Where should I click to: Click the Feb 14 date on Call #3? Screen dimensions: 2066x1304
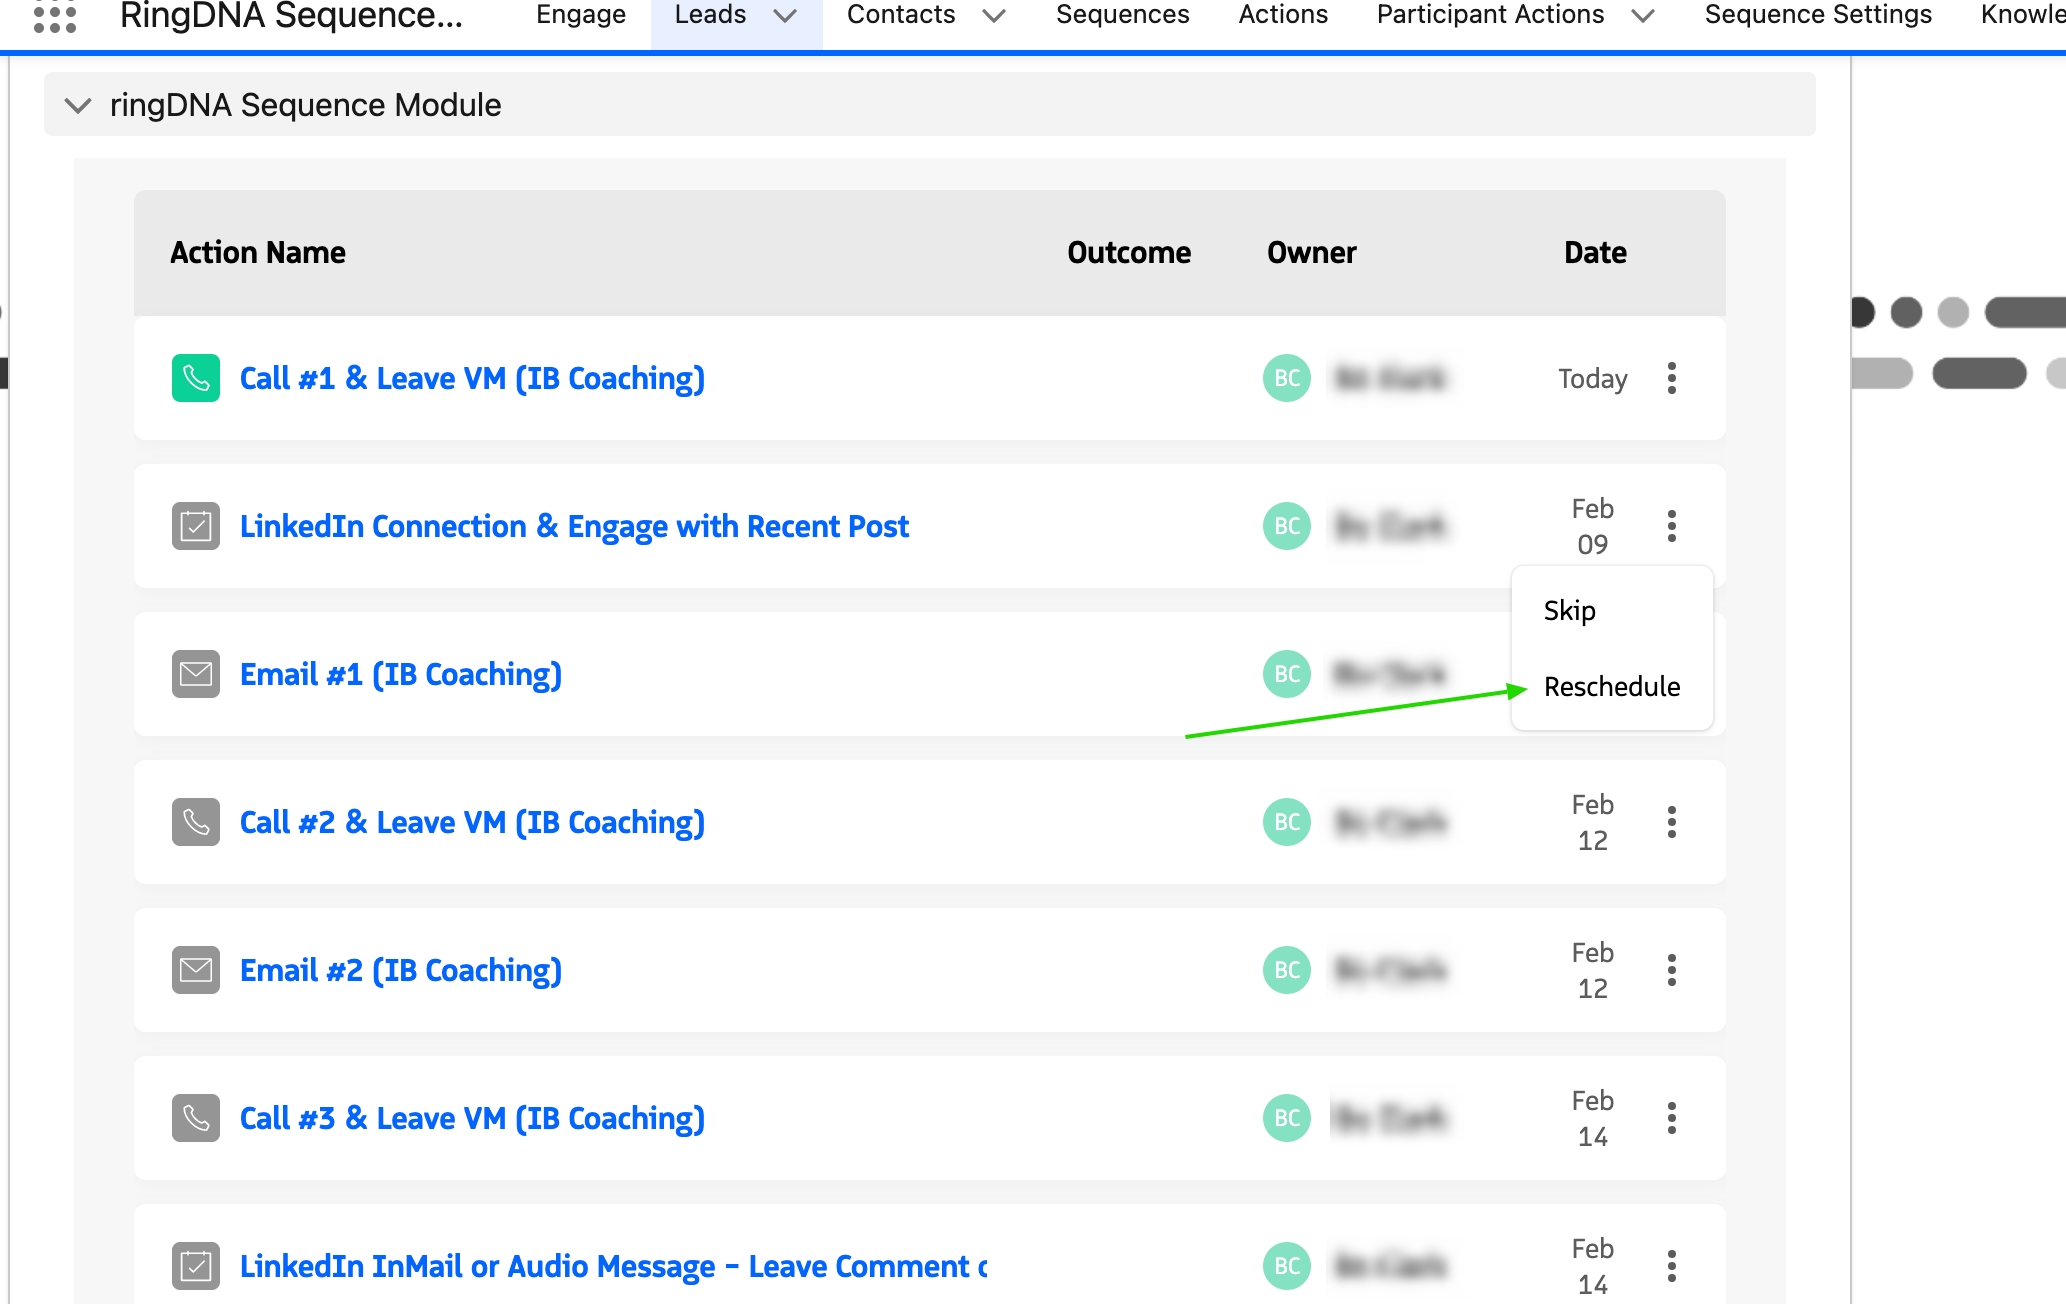point(1592,1118)
